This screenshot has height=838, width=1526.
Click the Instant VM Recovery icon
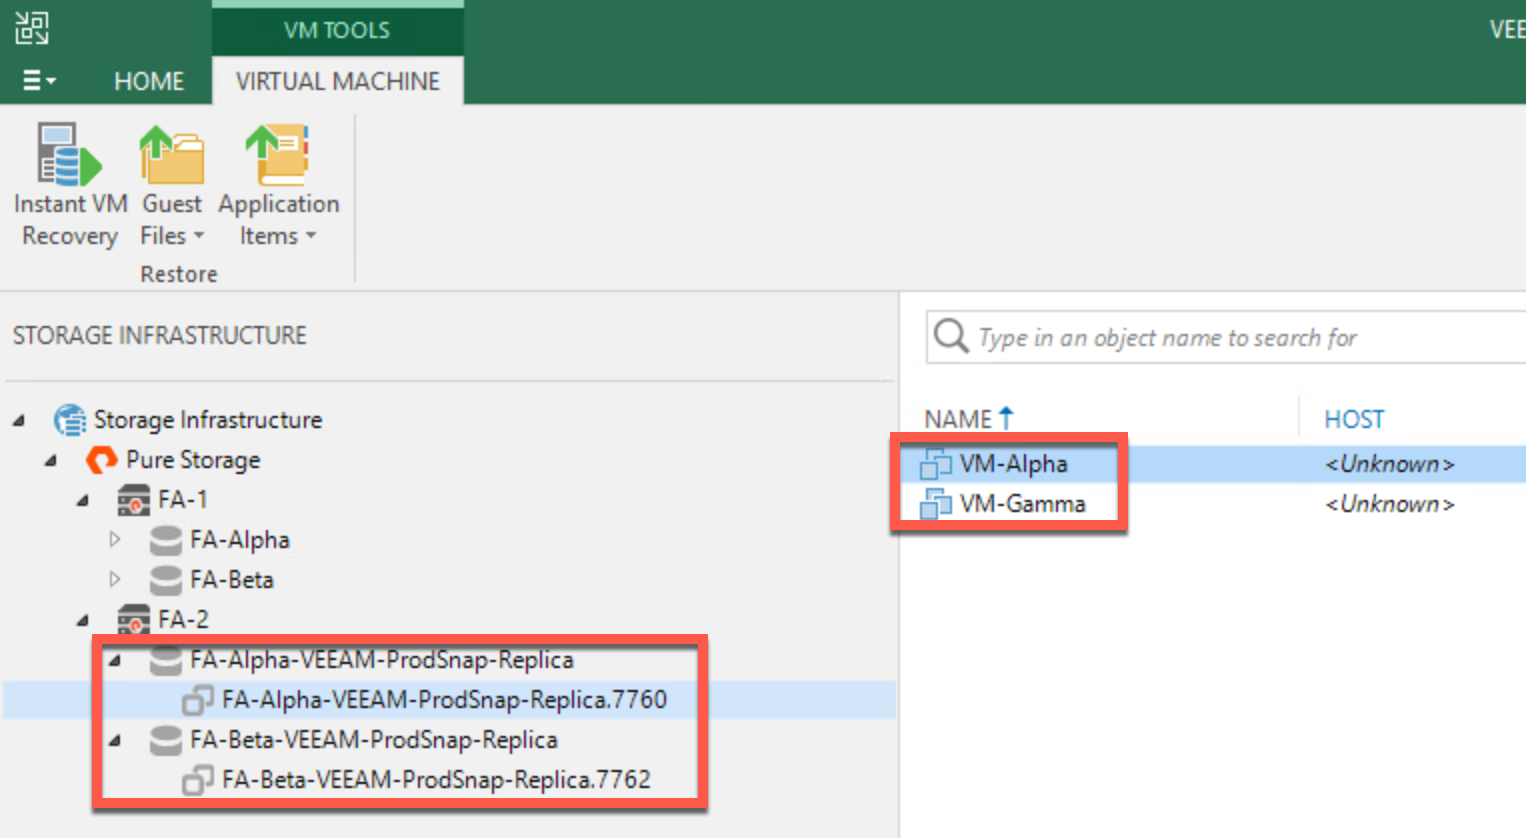click(69, 155)
